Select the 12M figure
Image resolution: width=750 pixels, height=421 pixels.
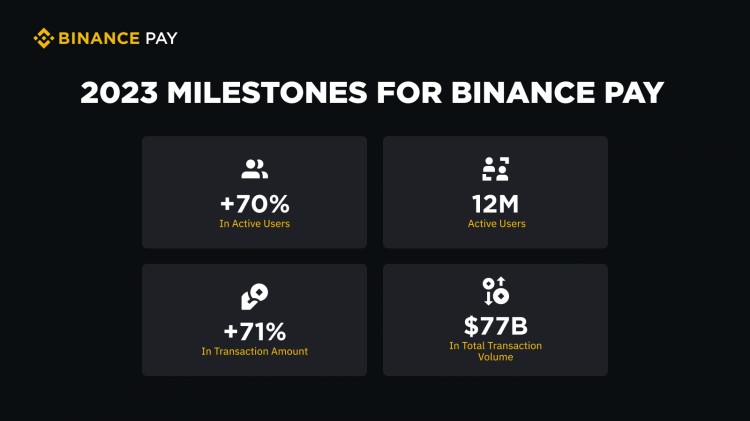[x=496, y=203]
